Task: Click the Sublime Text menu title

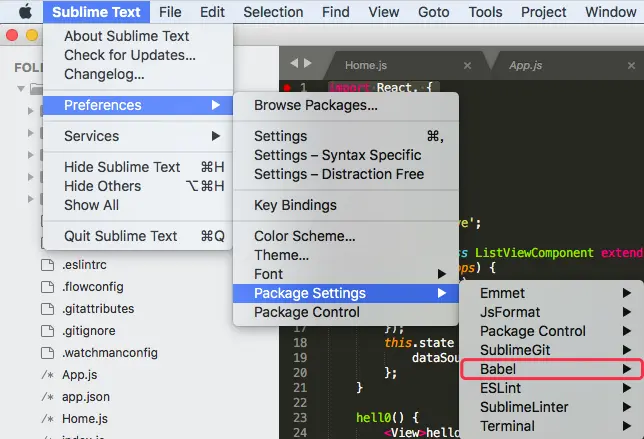Action: (x=96, y=12)
